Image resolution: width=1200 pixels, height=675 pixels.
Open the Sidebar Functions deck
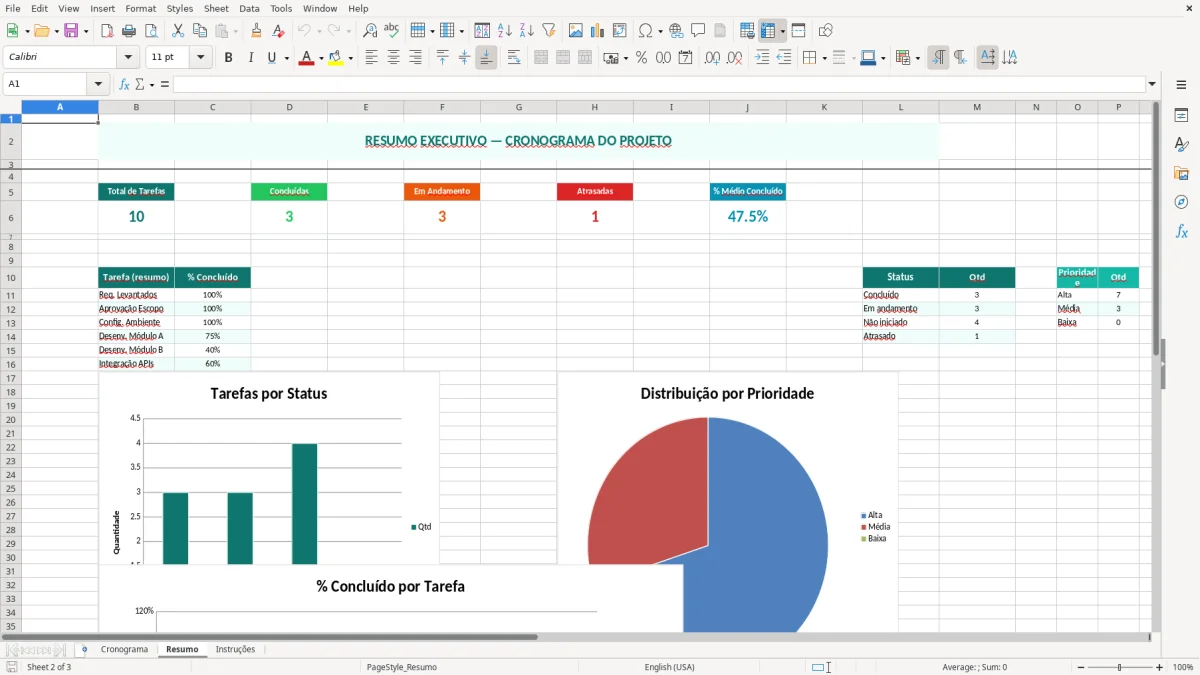click(x=1182, y=231)
